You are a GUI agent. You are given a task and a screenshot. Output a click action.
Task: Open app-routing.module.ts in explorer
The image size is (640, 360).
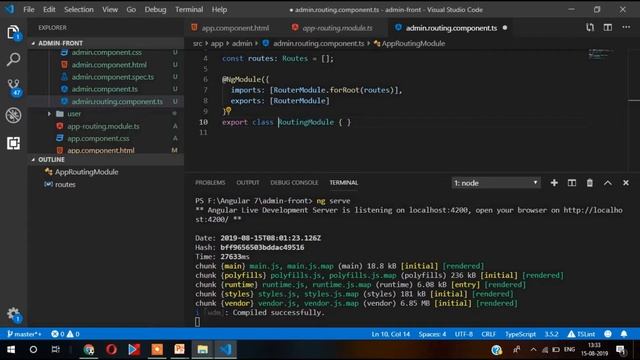103,126
